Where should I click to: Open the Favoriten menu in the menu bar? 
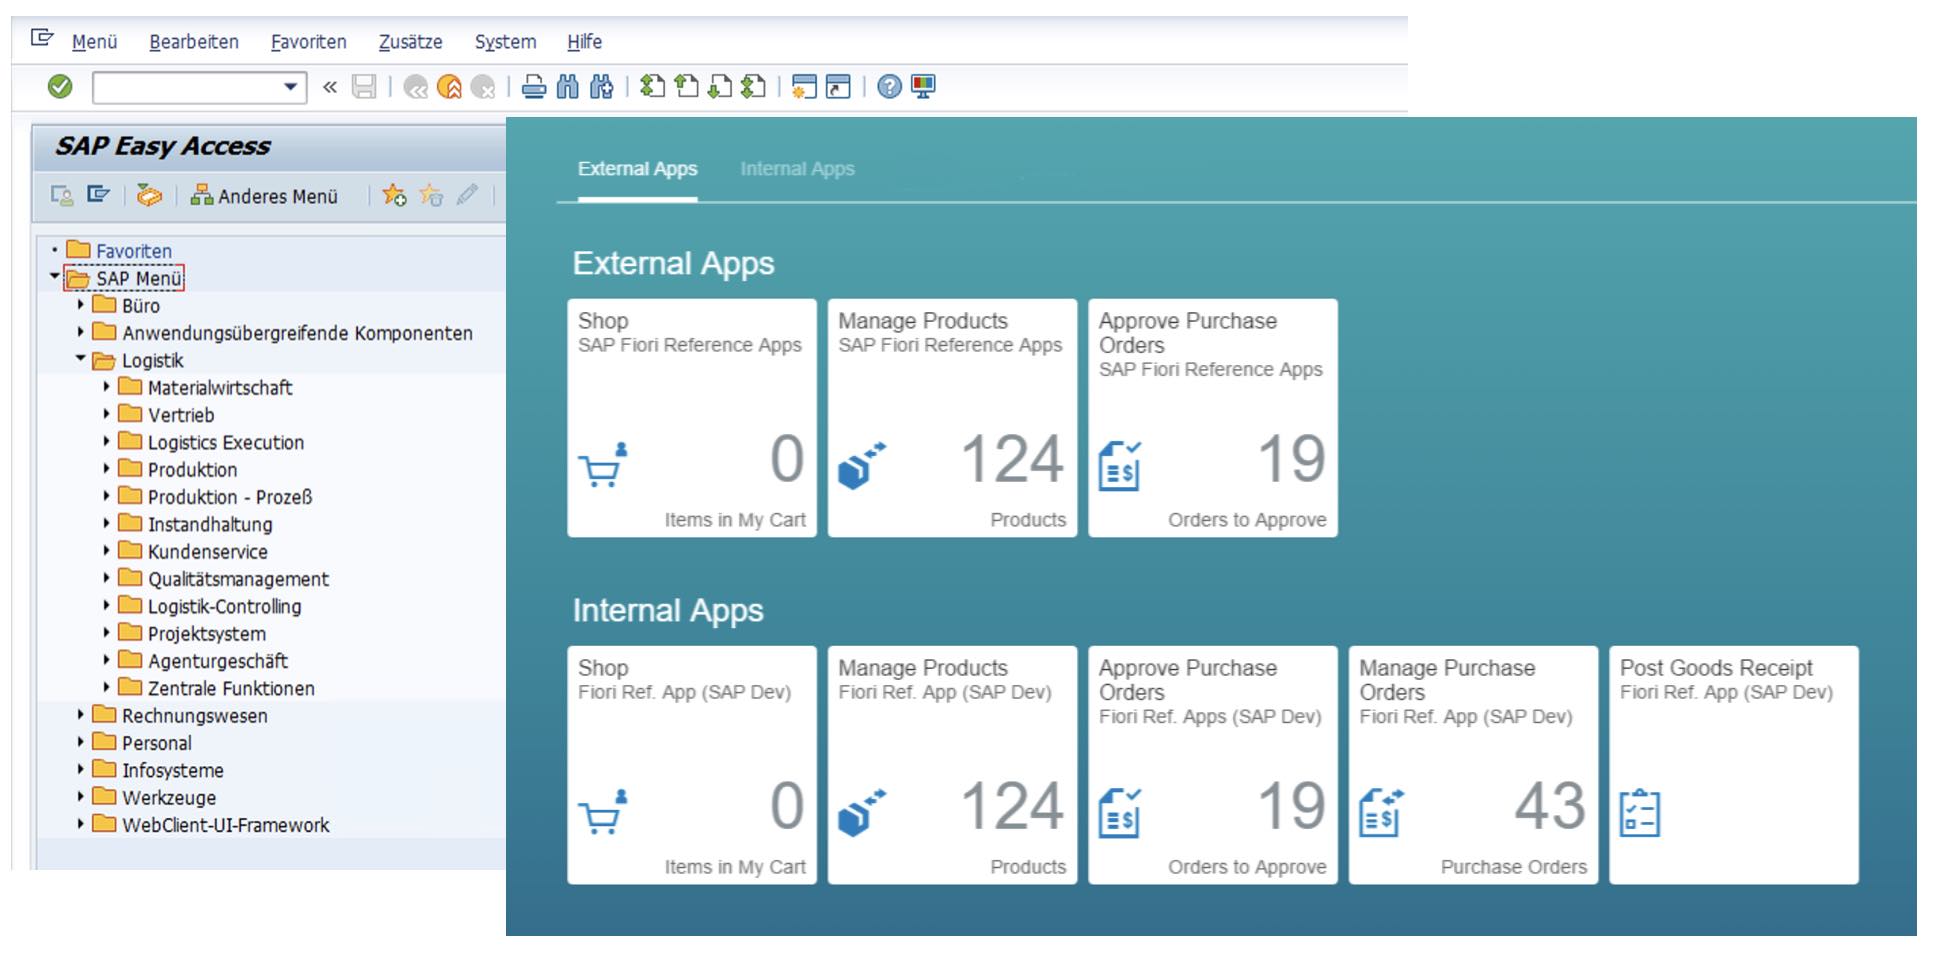point(309,42)
